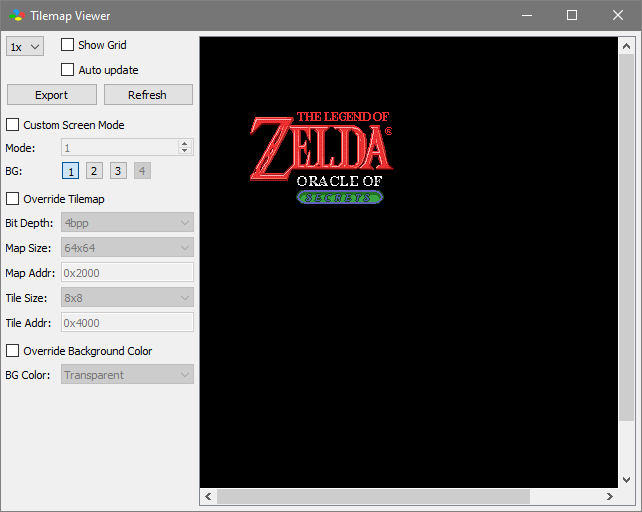642x512 pixels.
Task: Click the Tile Addr 0x4000 field
Action: (x=127, y=323)
